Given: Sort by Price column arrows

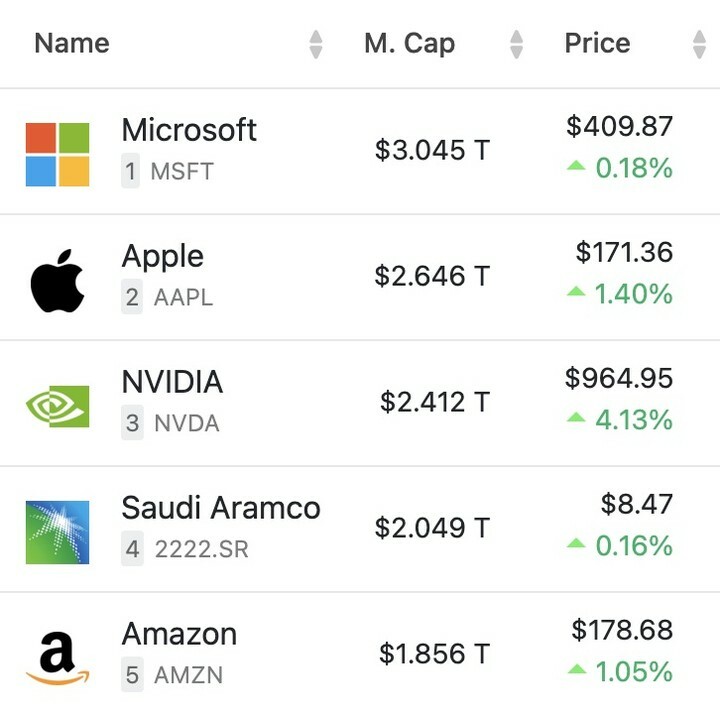Looking at the screenshot, I should click(x=699, y=44).
